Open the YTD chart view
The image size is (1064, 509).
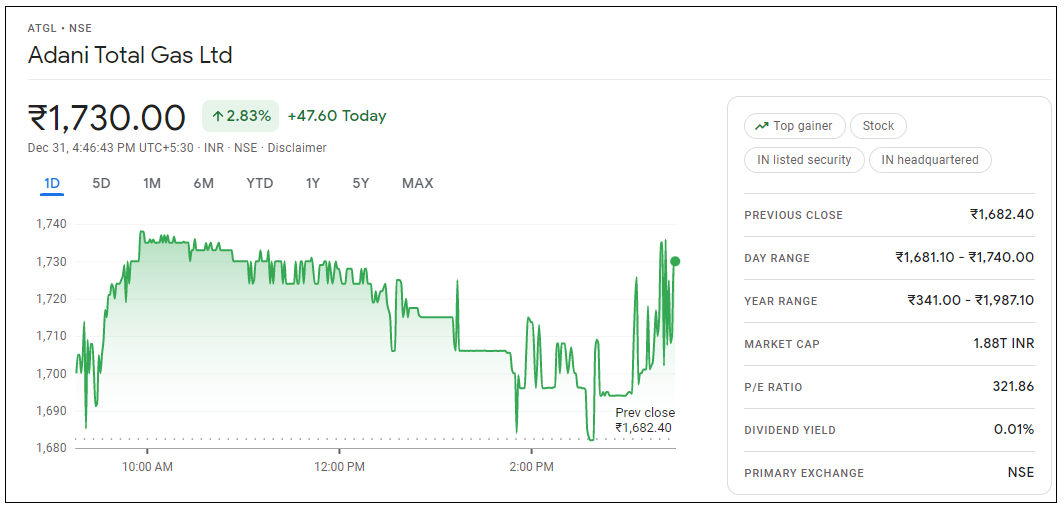coord(260,183)
